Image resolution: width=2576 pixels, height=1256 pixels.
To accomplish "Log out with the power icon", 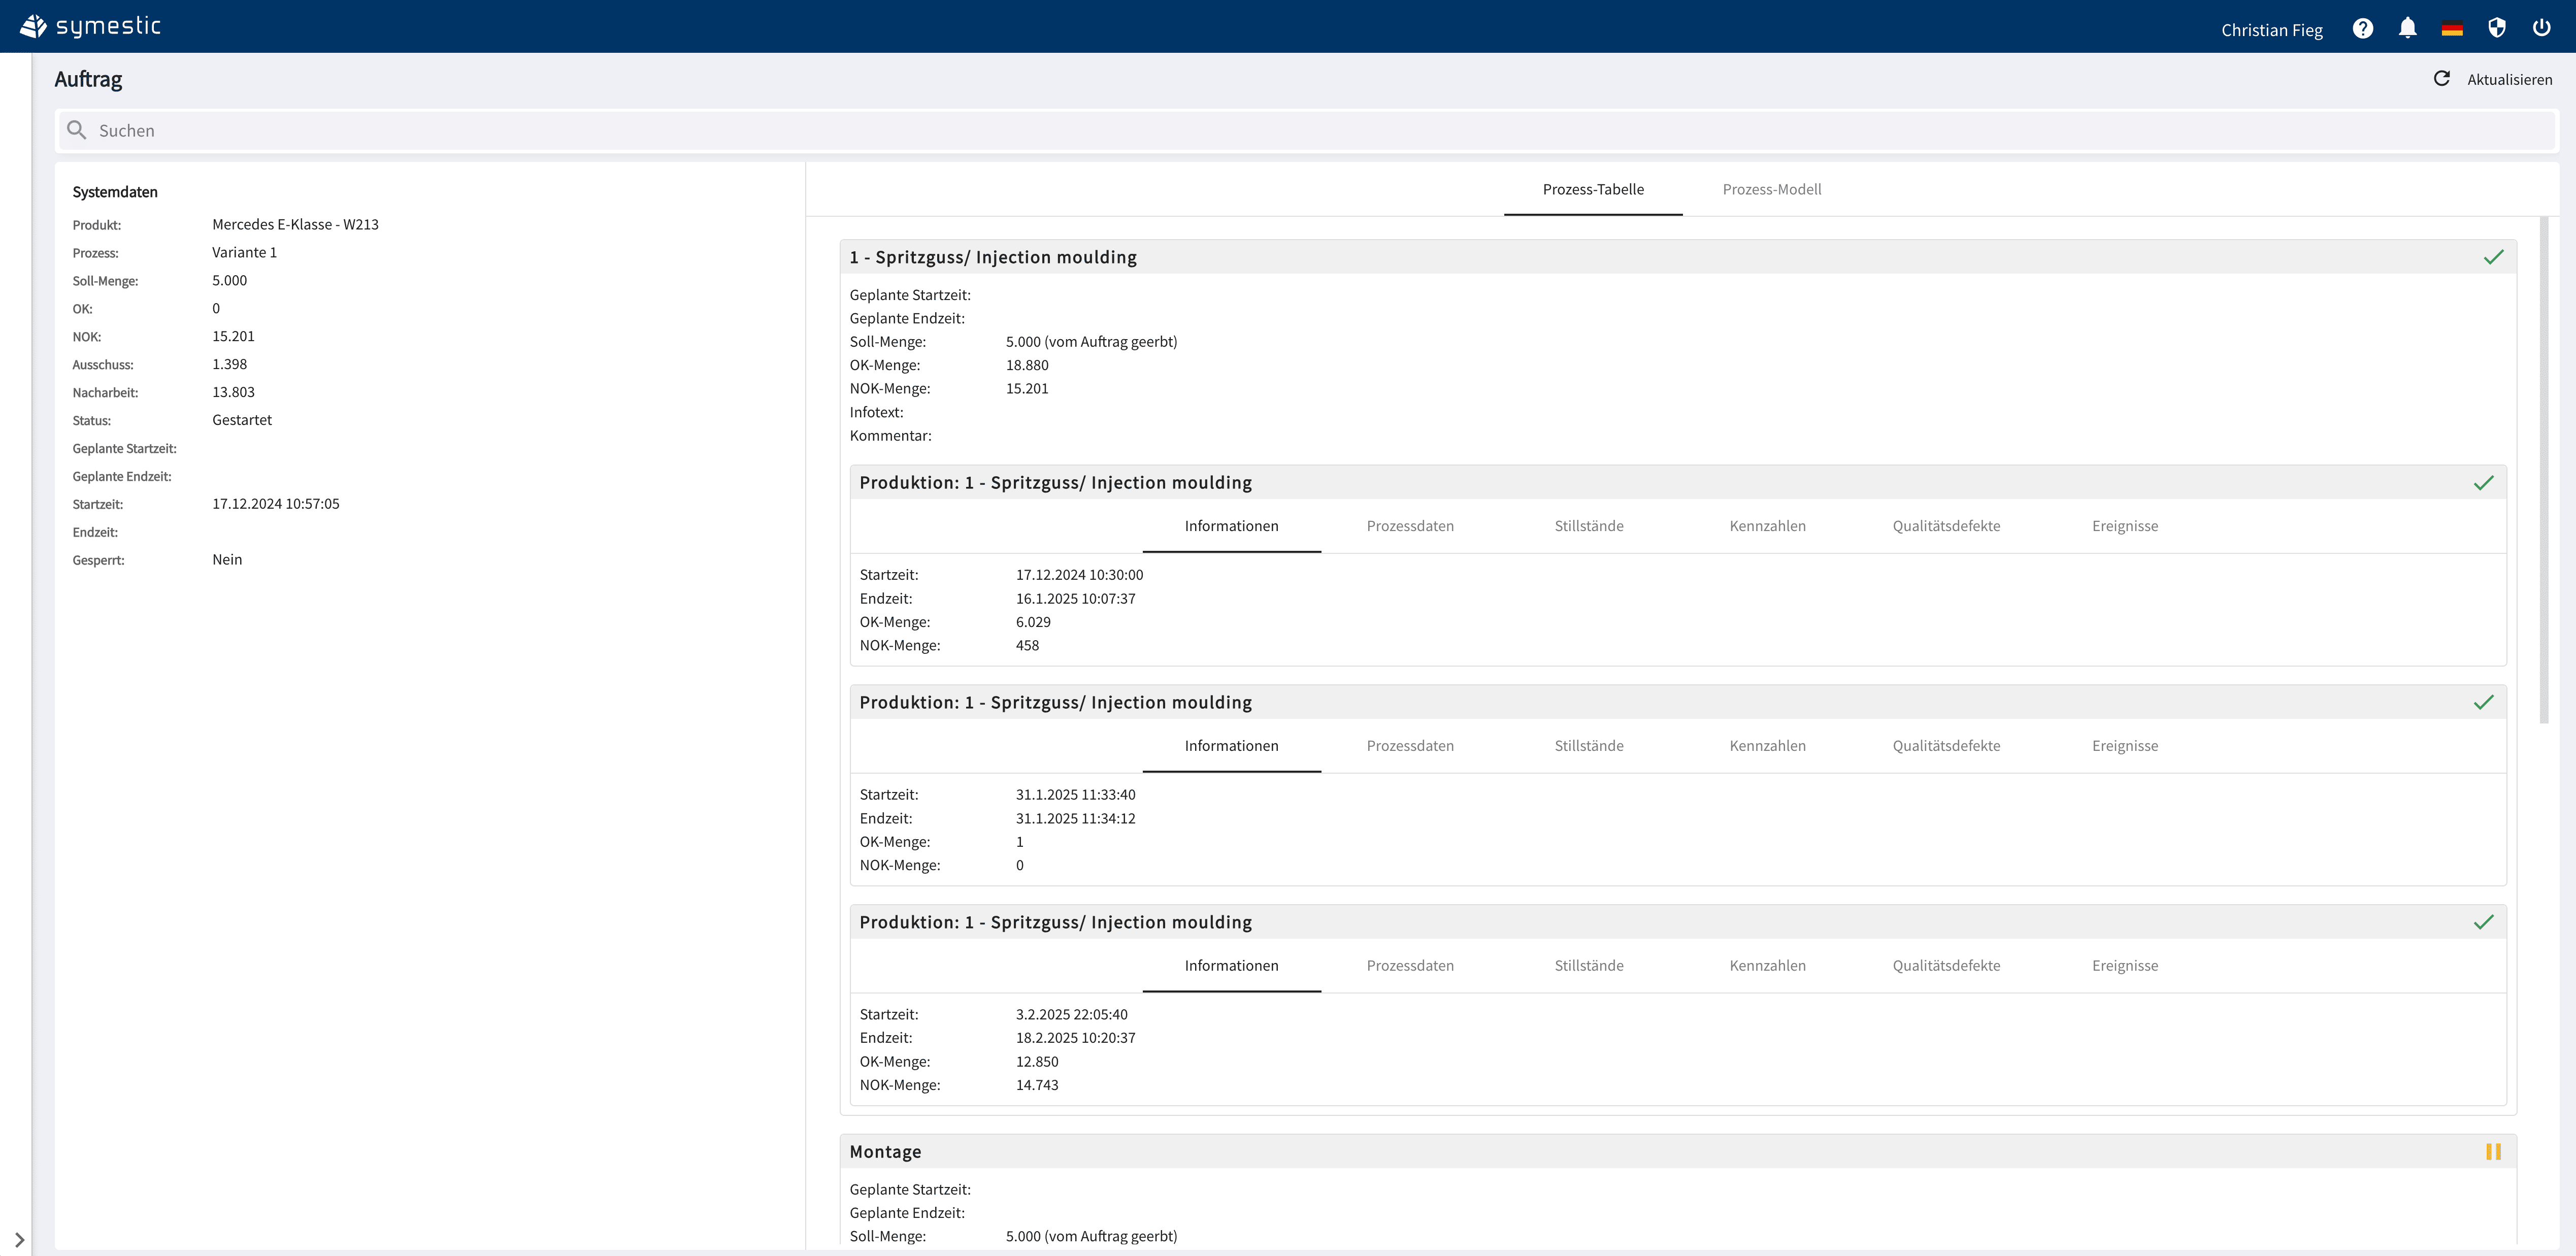I will point(2541,28).
